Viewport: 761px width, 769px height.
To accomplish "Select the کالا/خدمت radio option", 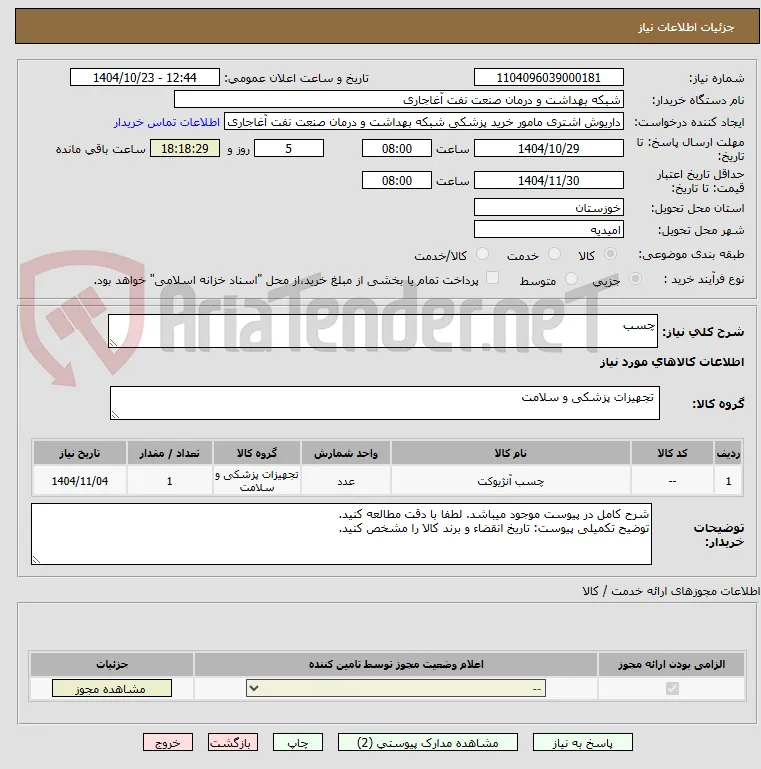I will pyautogui.click(x=482, y=254).
